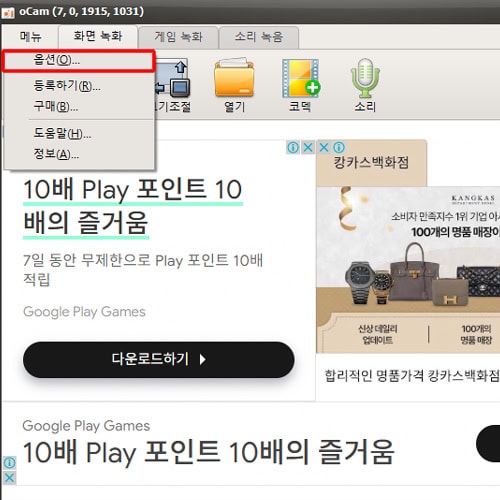This screenshot has width=500, height=500.
Task: Click bottom banner 10배 Play 포인트 headline
Action: 209,452
